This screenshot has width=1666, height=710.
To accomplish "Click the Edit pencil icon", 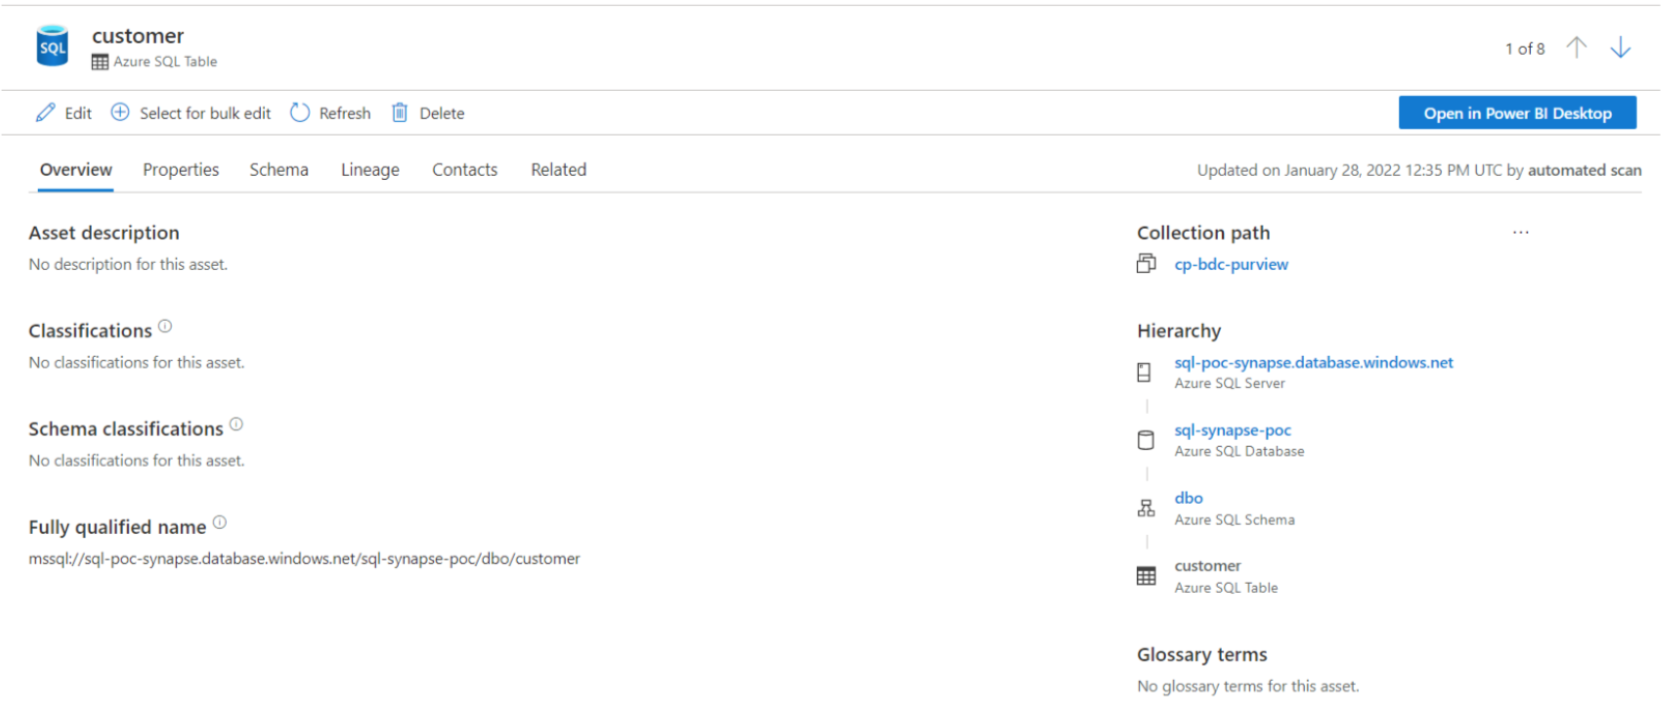I will pyautogui.click(x=45, y=113).
